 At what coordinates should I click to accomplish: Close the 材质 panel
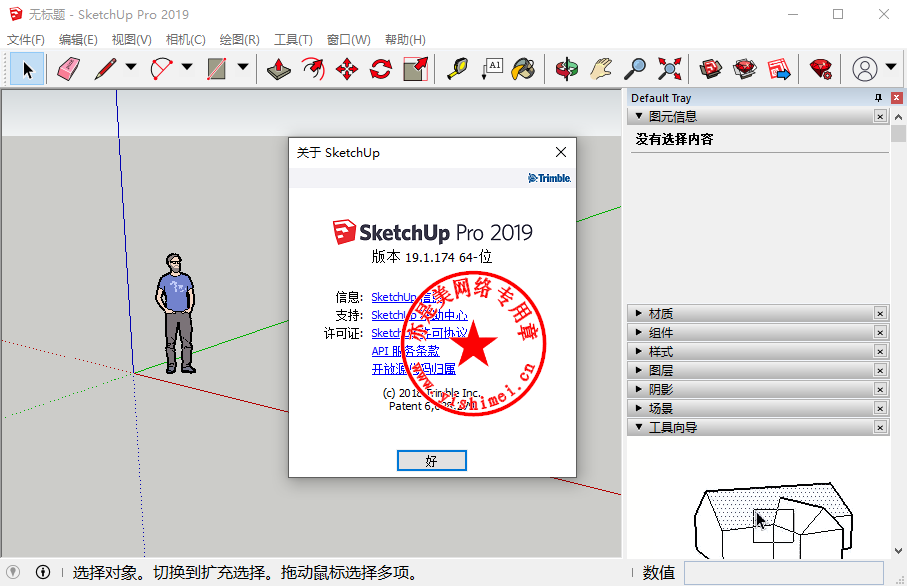[x=880, y=313]
